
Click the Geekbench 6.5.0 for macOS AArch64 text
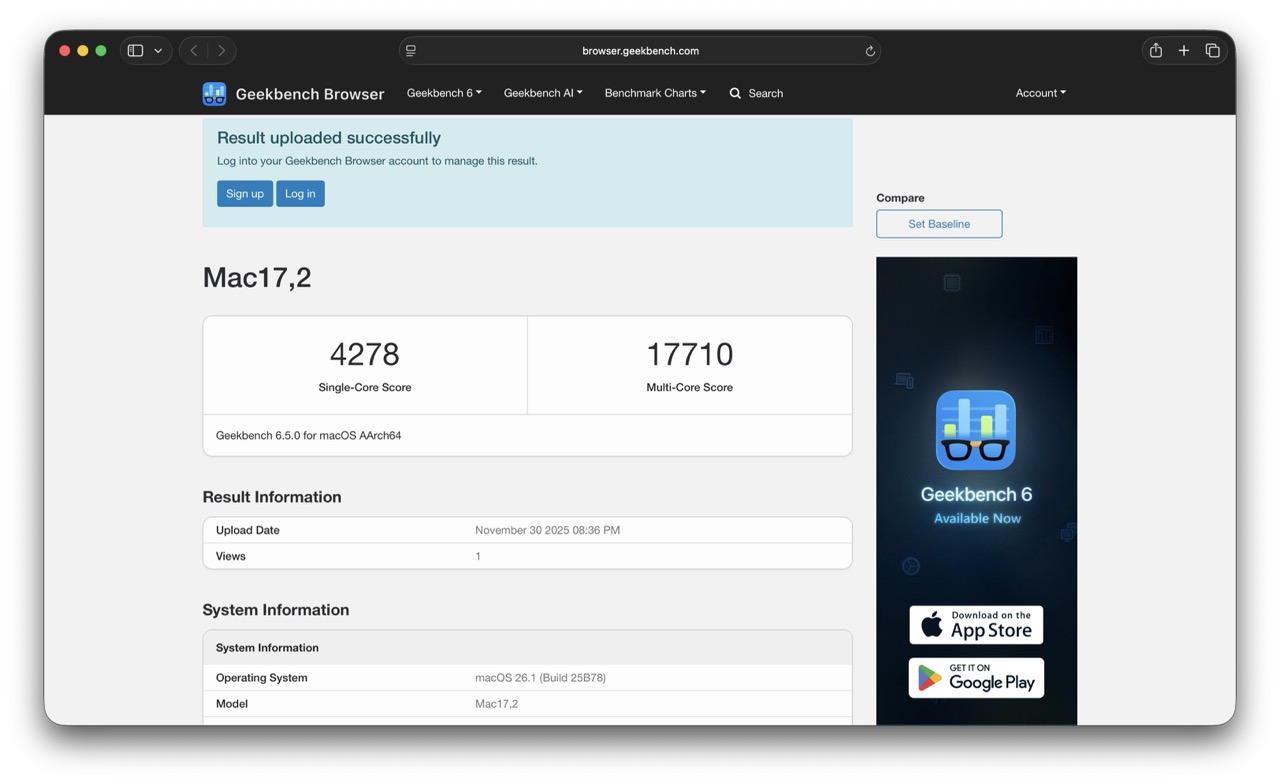click(309, 436)
